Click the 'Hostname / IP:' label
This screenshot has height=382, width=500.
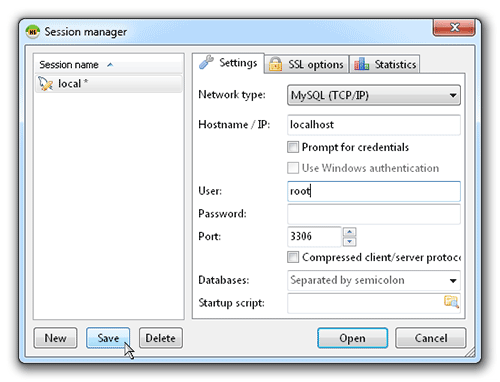pos(234,125)
